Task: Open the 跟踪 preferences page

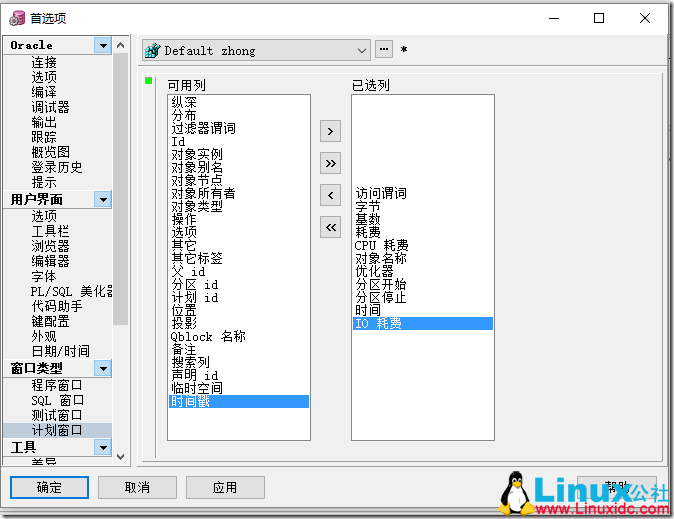Action: pos(44,137)
